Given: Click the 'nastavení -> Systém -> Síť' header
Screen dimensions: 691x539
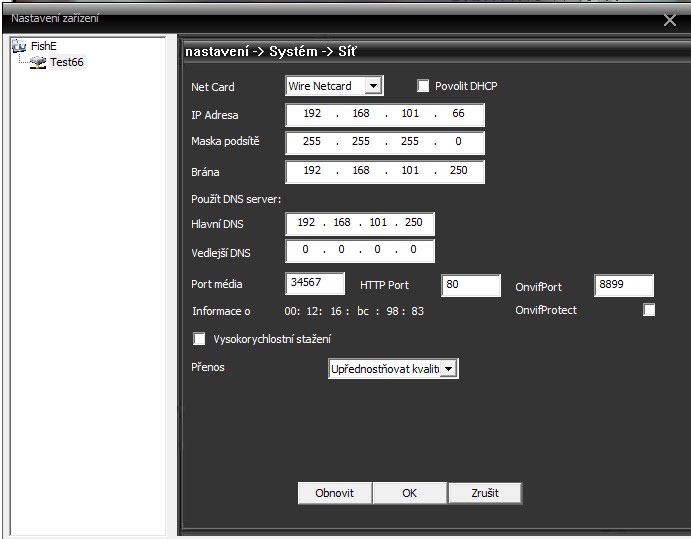Looking at the screenshot, I should (x=271, y=52).
